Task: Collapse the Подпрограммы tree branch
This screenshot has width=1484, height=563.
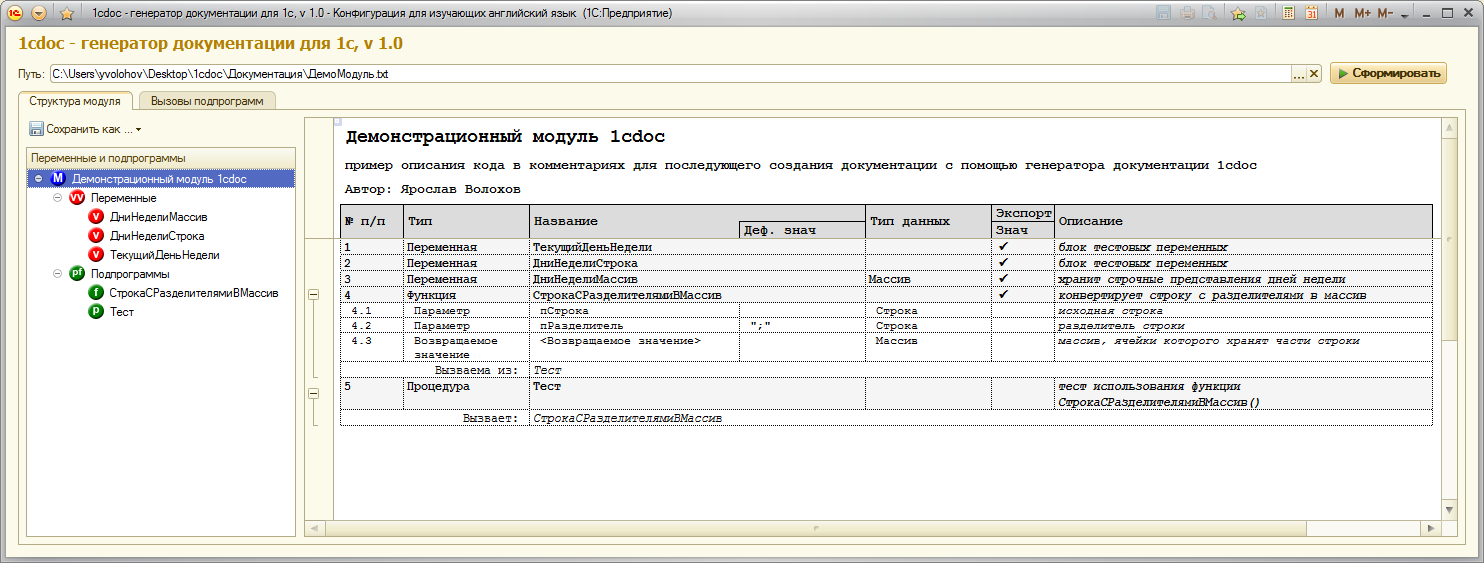Action: (x=57, y=274)
